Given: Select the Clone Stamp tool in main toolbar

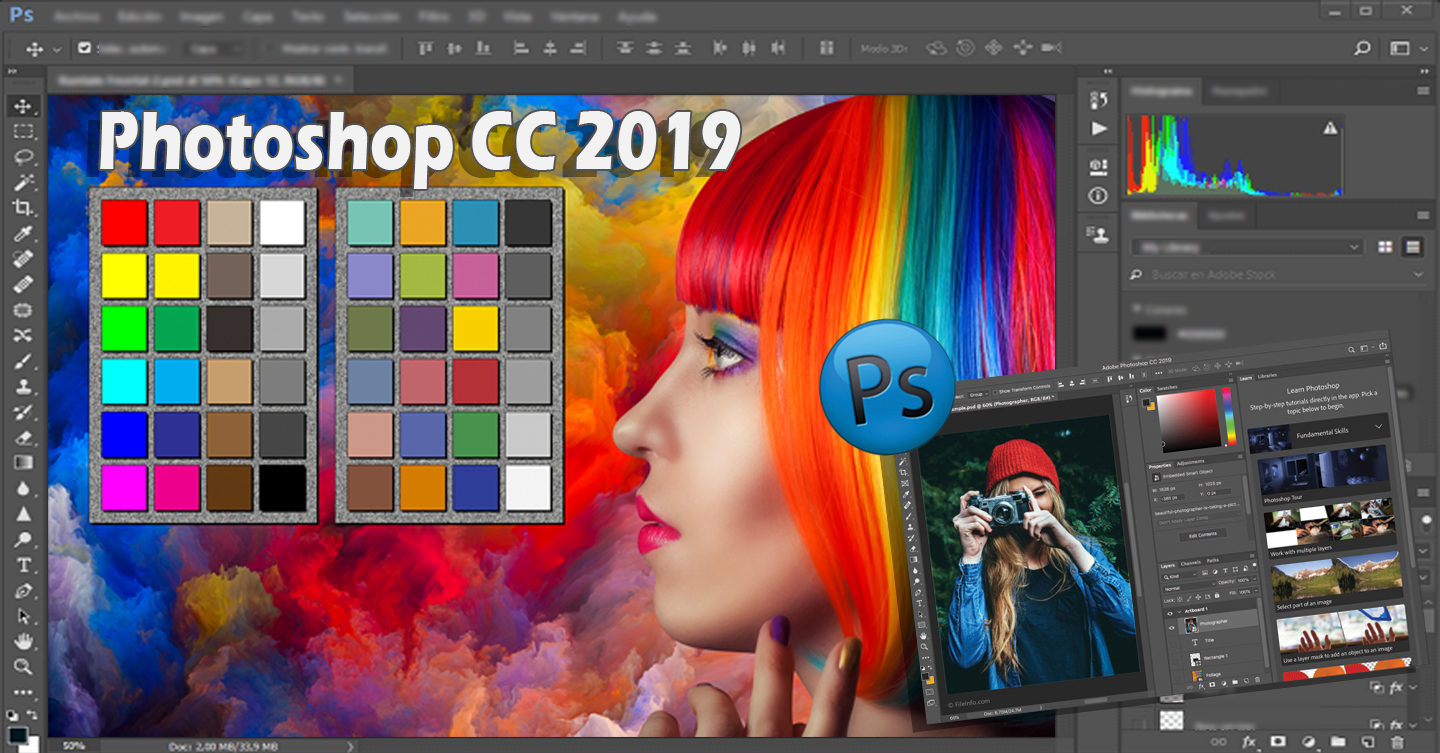Looking at the screenshot, I should (23, 386).
